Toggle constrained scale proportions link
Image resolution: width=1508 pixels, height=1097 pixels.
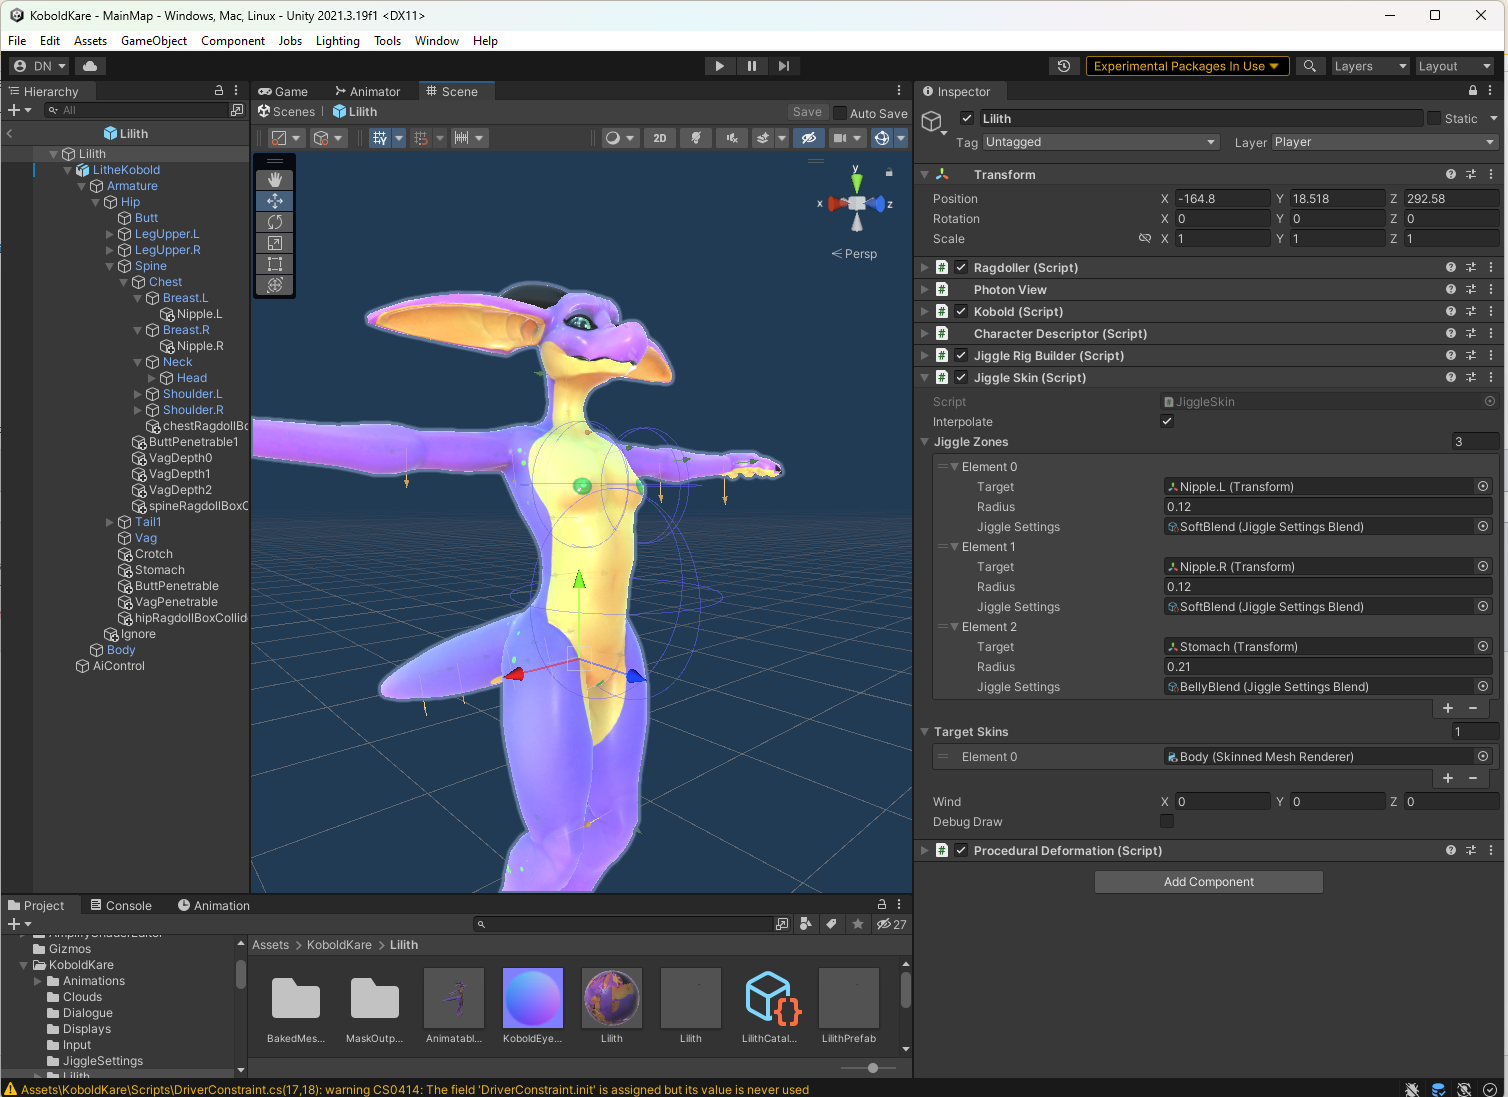[x=1145, y=239]
